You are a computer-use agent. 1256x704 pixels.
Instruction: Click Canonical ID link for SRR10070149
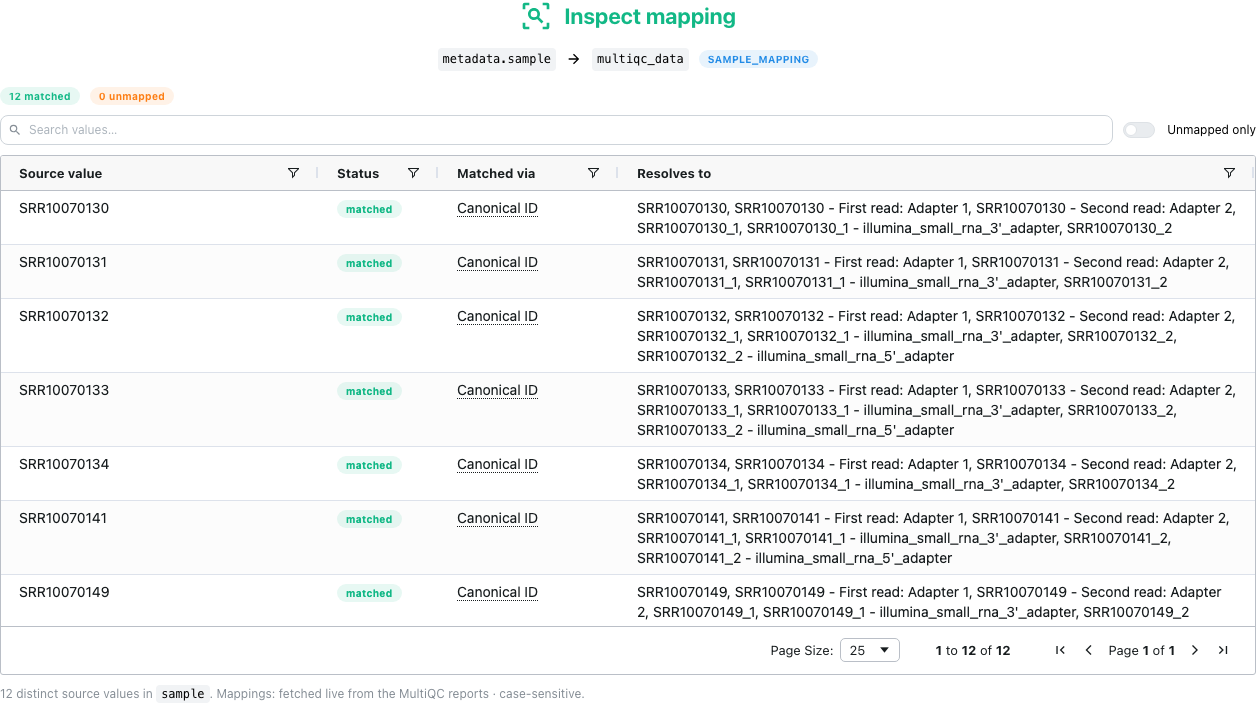[497, 593]
